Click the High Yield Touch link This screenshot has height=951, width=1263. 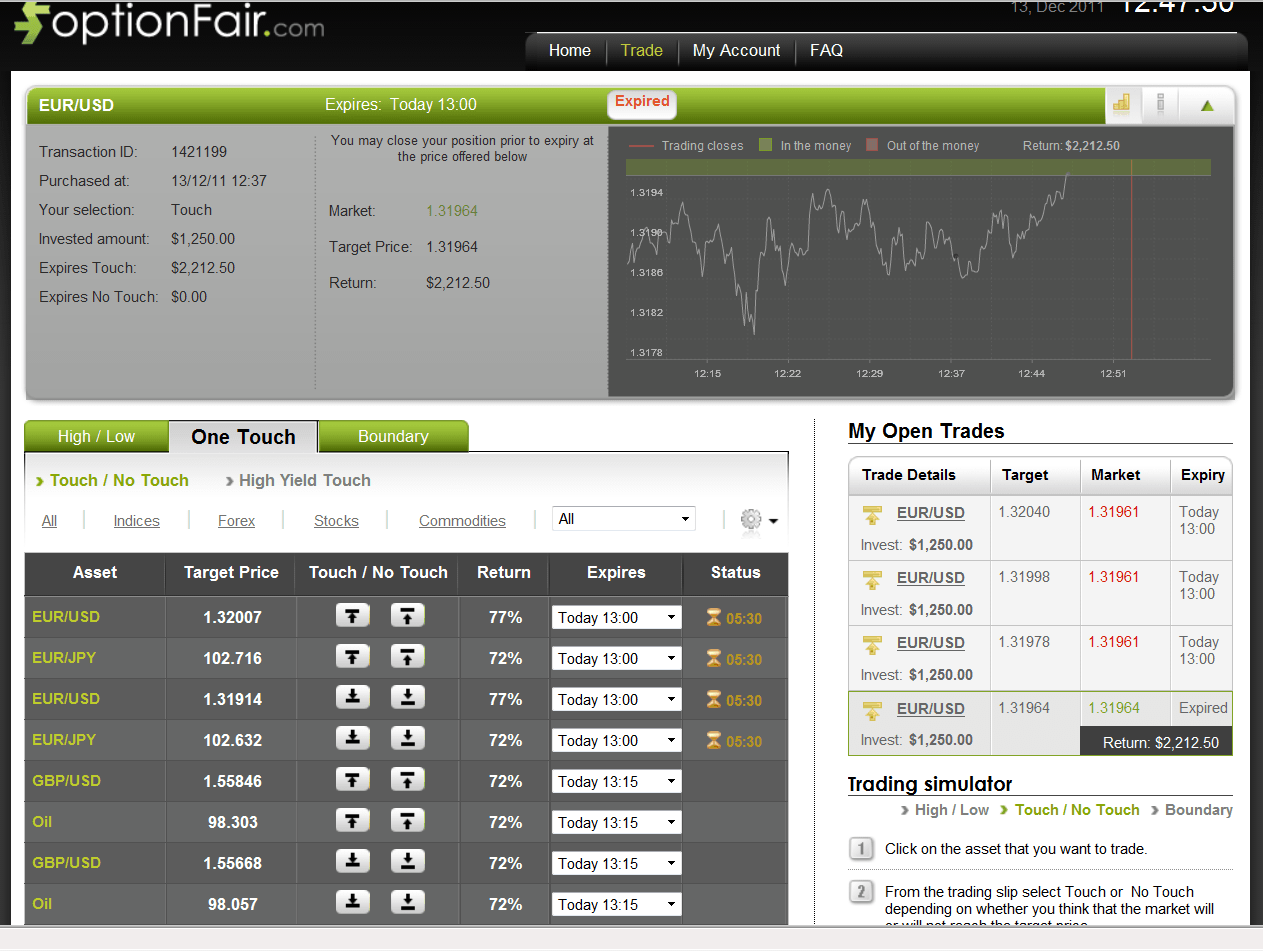coord(304,480)
